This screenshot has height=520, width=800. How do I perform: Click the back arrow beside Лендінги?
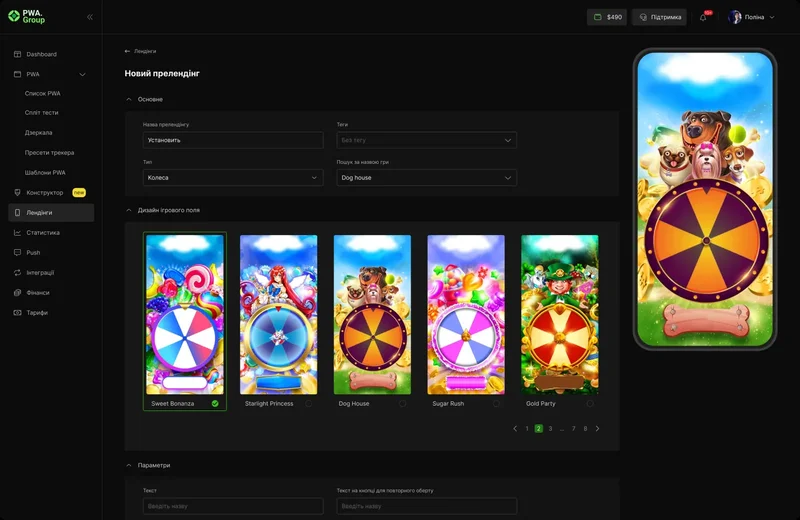coord(128,51)
